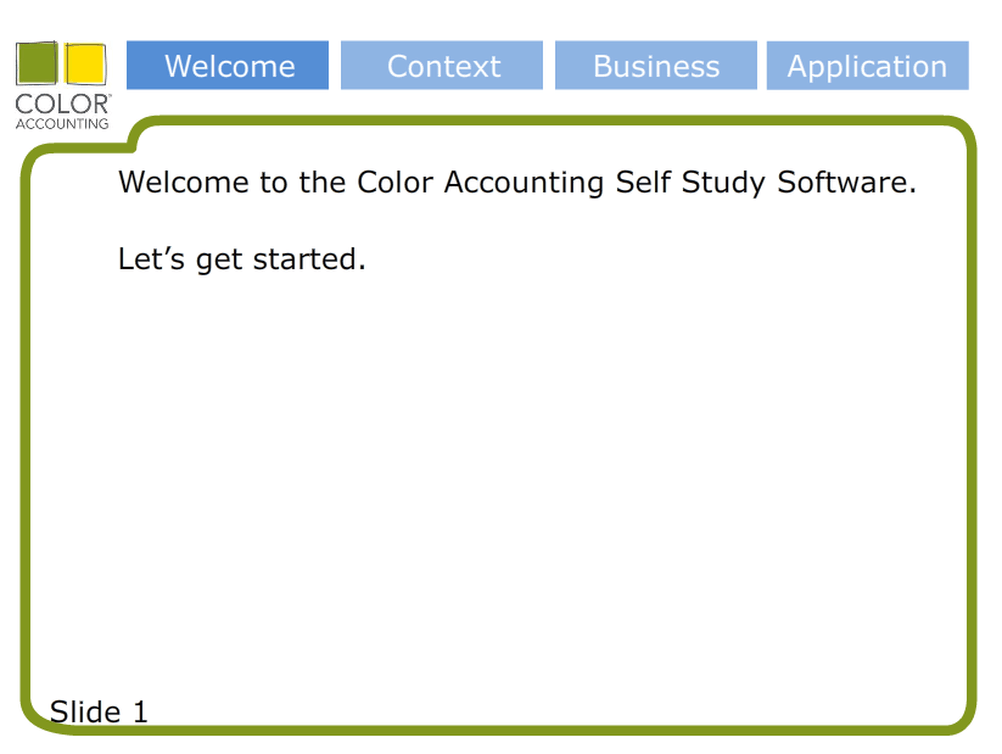Click the words "Self Study" in the sentence
This screenshot has height=754, width=1002.
click(690, 183)
